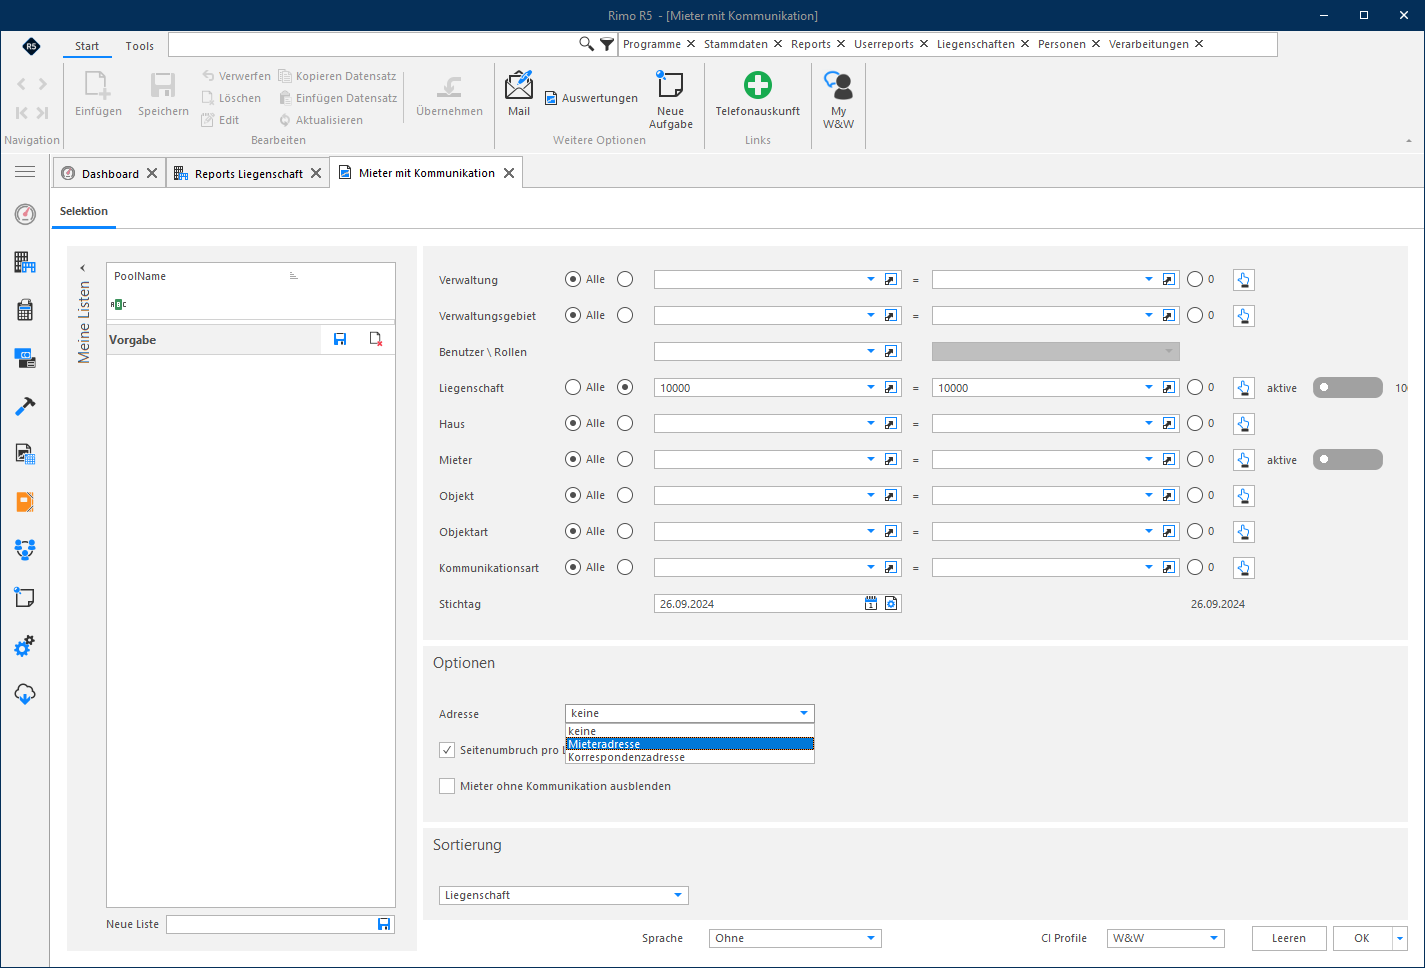Collapse the Meine Listen panel

(x=83, y=268)
